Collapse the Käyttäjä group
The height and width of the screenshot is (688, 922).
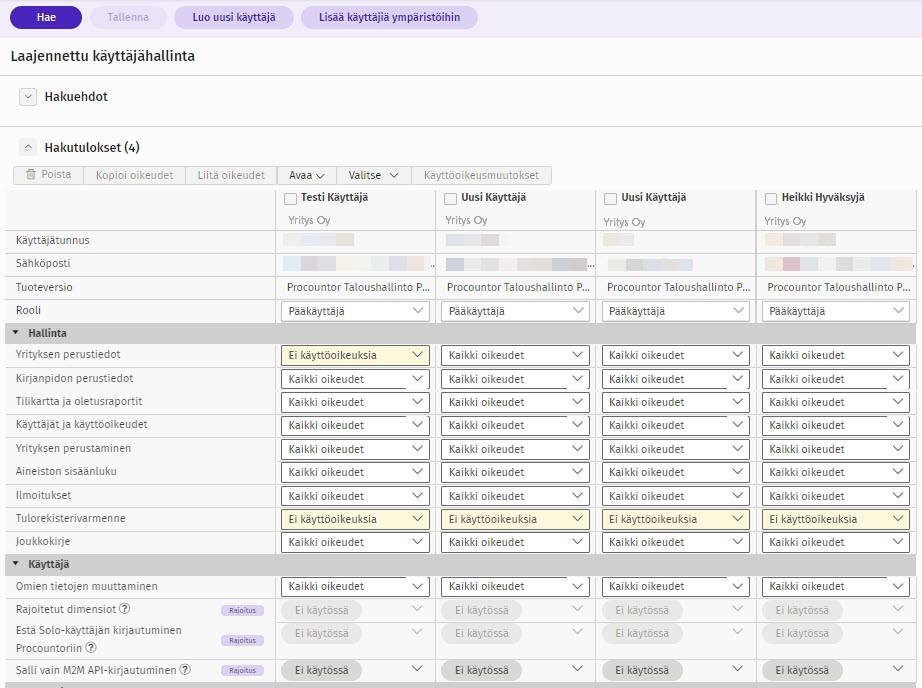(x=16, y=564)
